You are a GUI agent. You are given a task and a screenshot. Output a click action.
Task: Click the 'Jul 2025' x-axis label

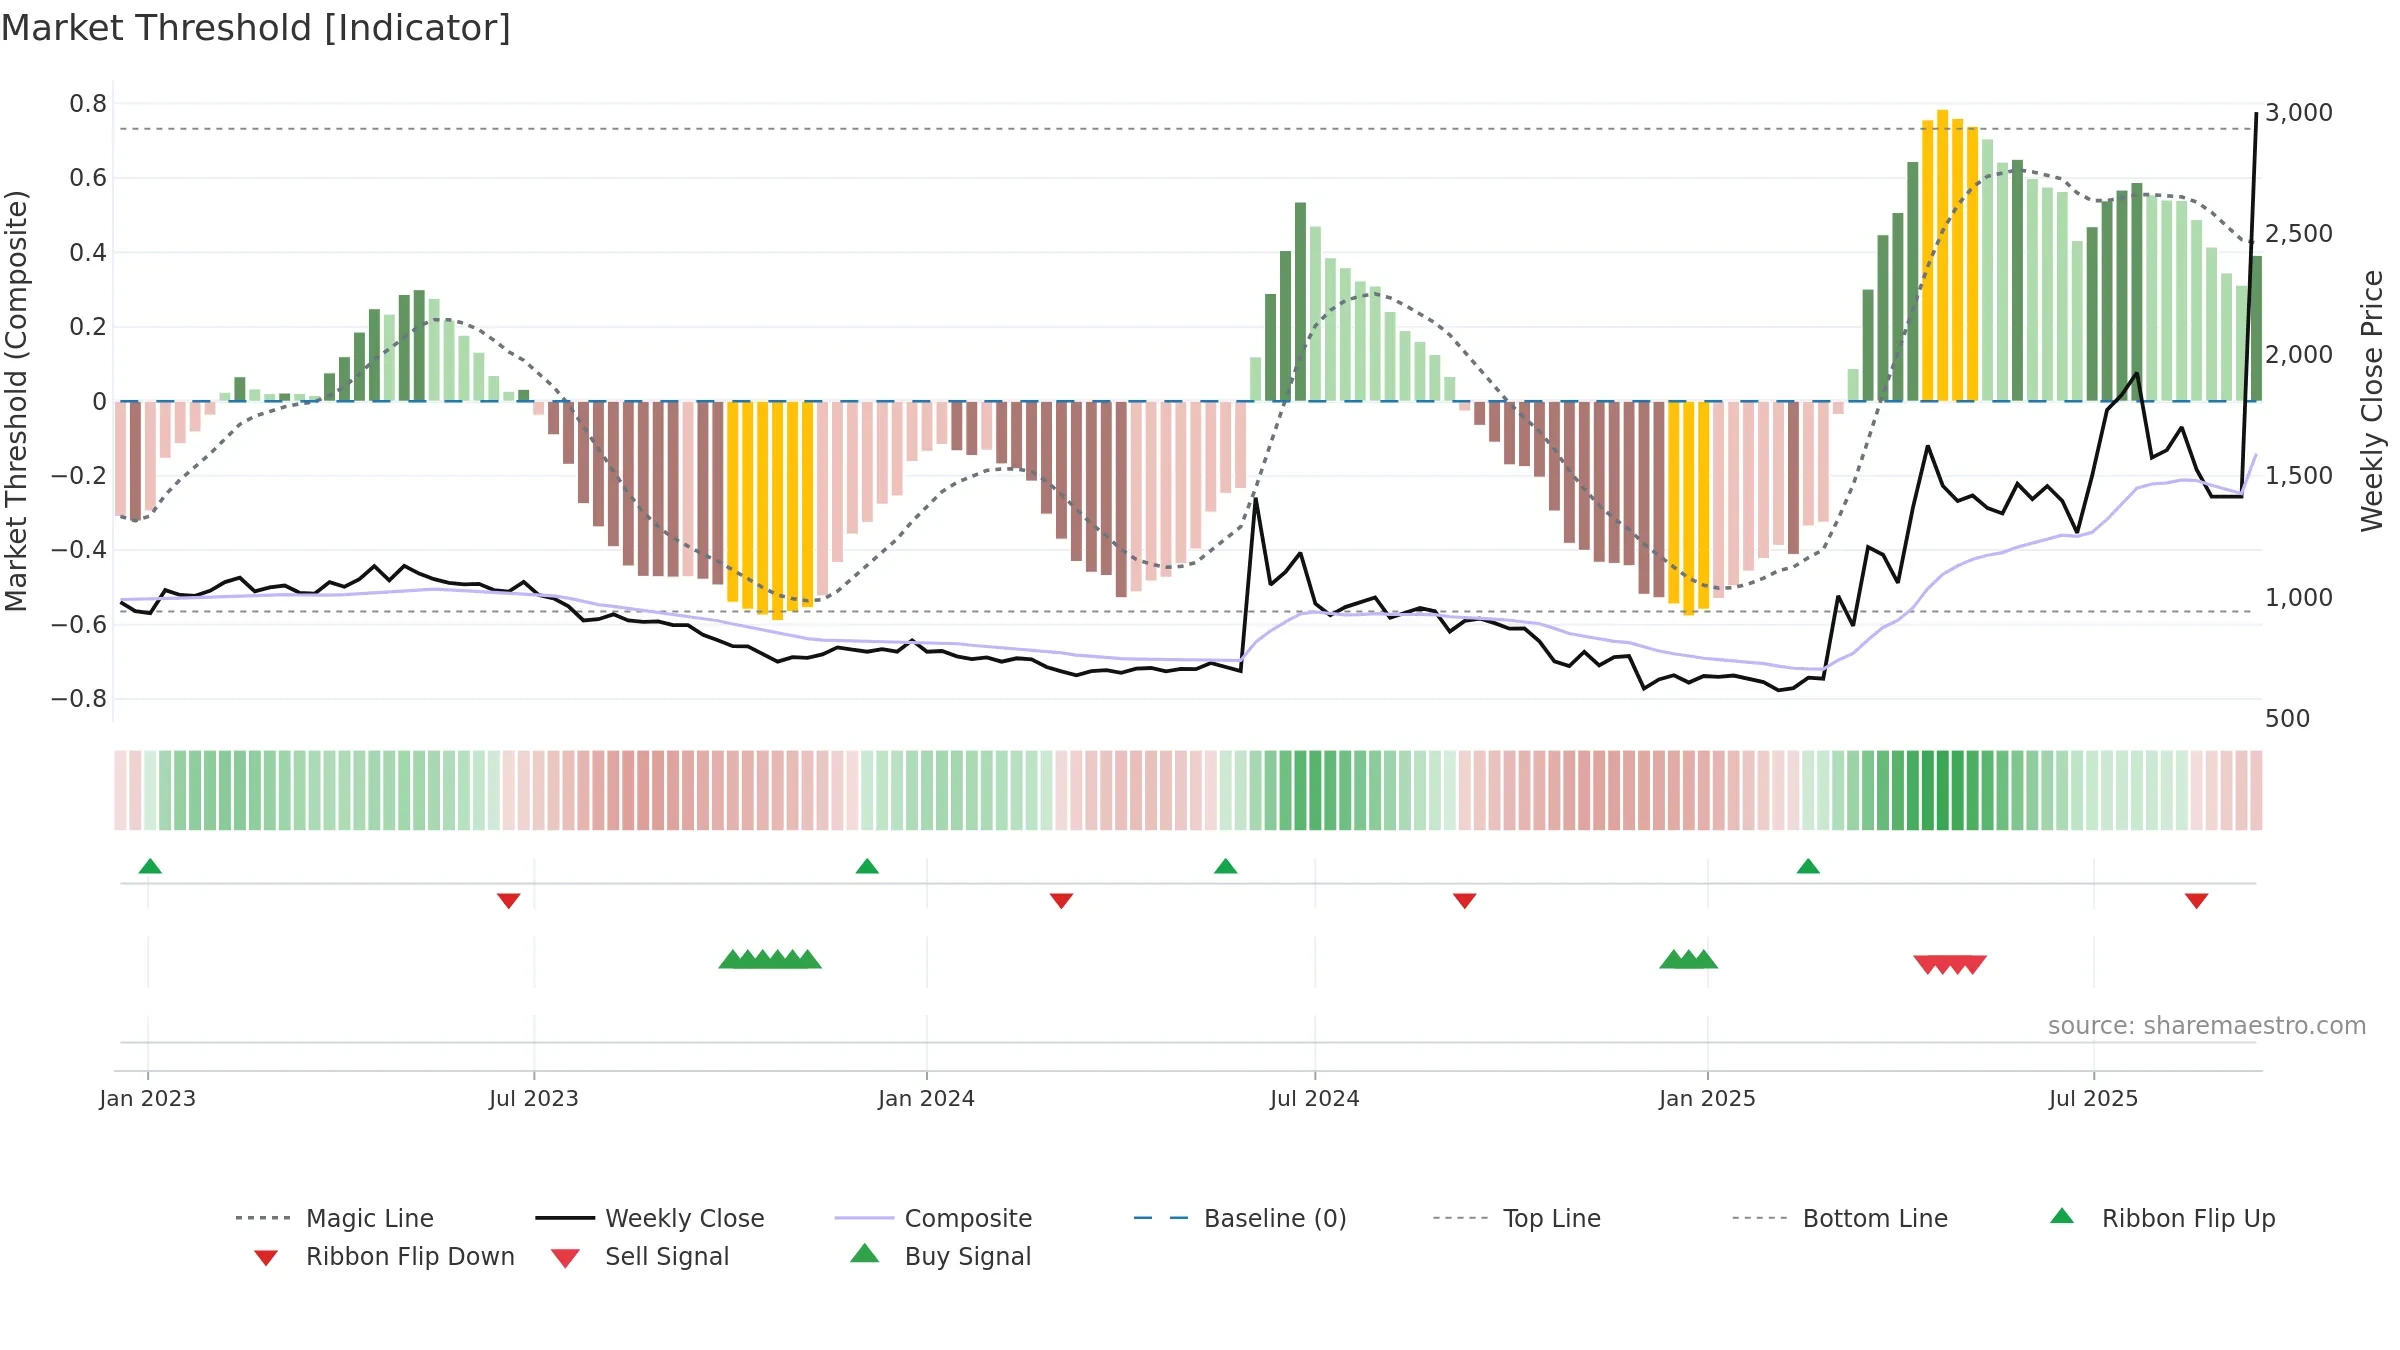2093,1098
